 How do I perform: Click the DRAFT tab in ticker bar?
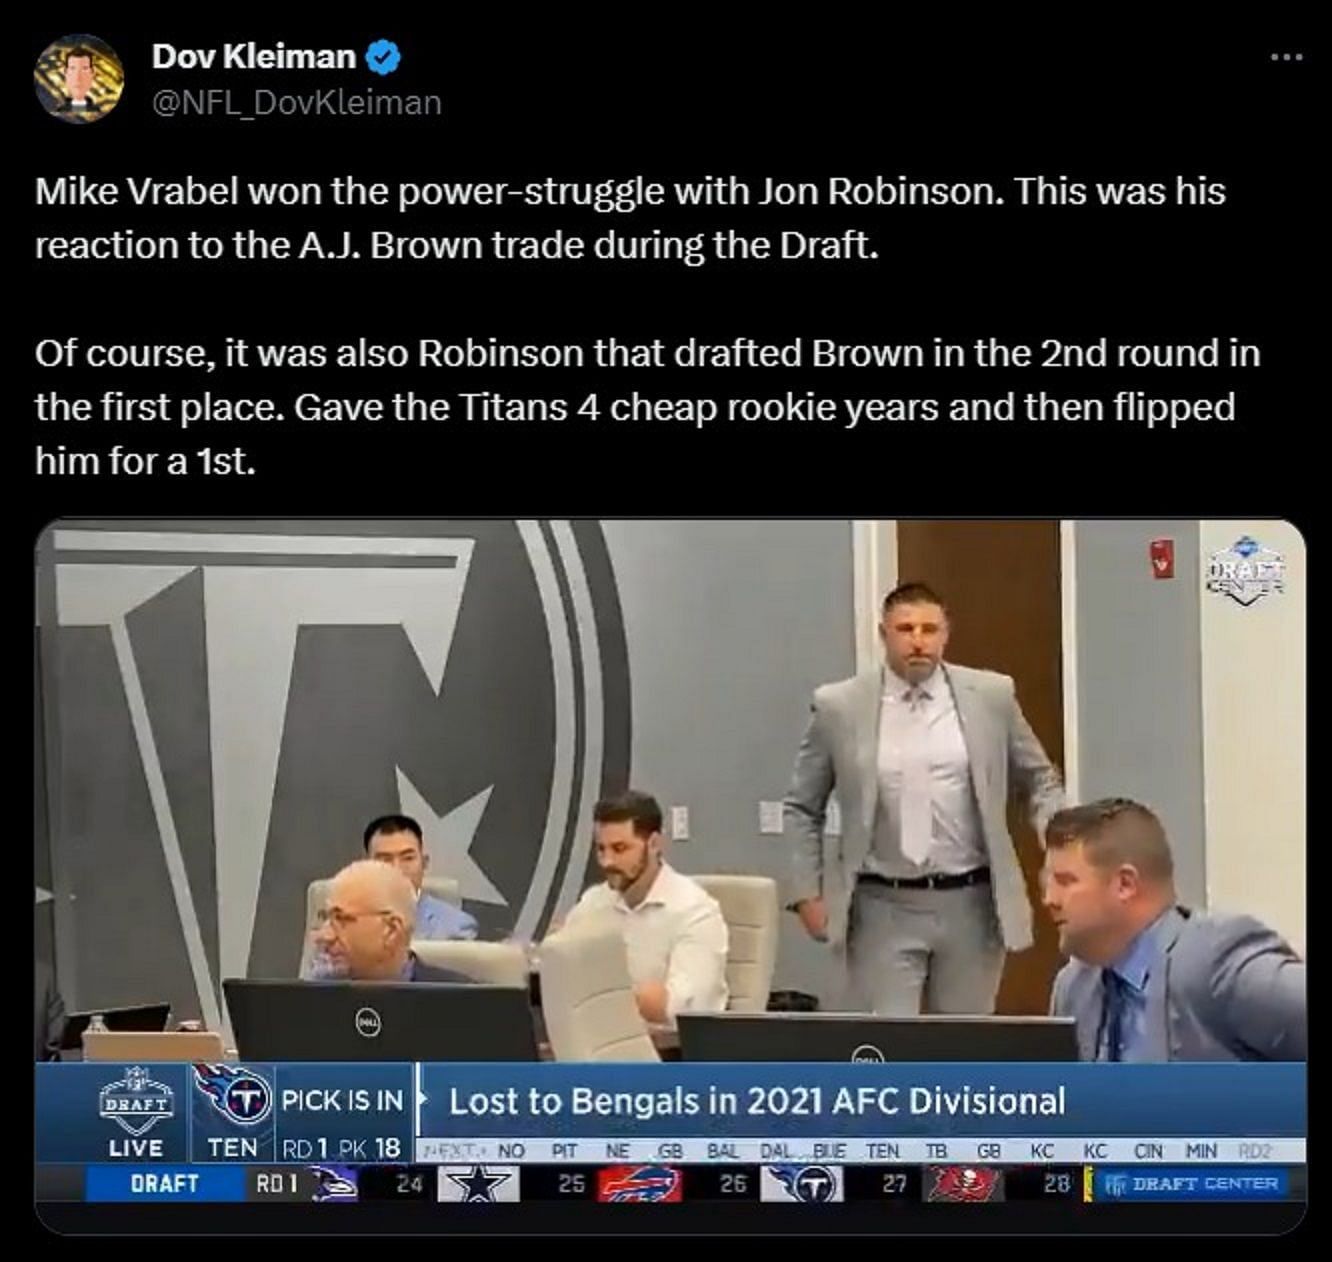tap(164, 1184)
